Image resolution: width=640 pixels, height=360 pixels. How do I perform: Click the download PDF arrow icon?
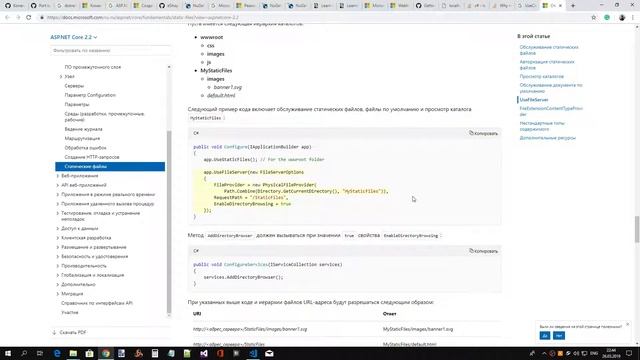coord(54,333)
